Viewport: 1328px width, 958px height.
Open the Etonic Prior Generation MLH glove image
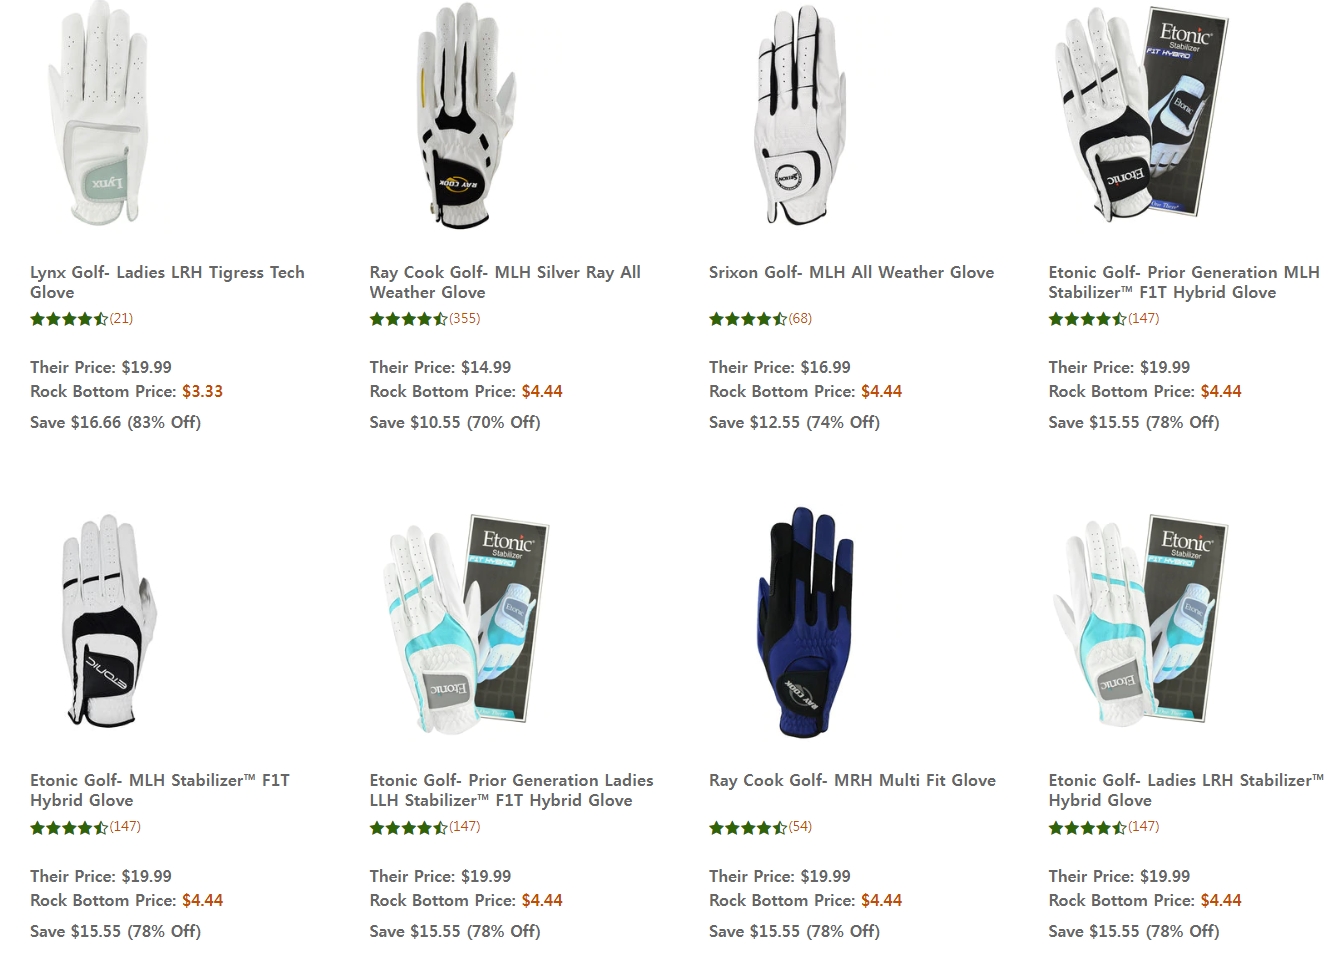(x=1140, y=112)
